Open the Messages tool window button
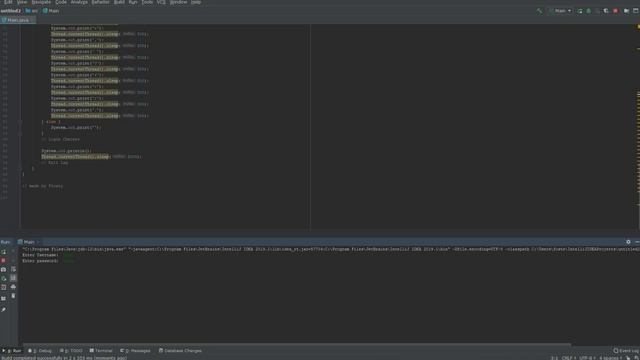Viewport: 640px width, 360px height. pos(135,351)
